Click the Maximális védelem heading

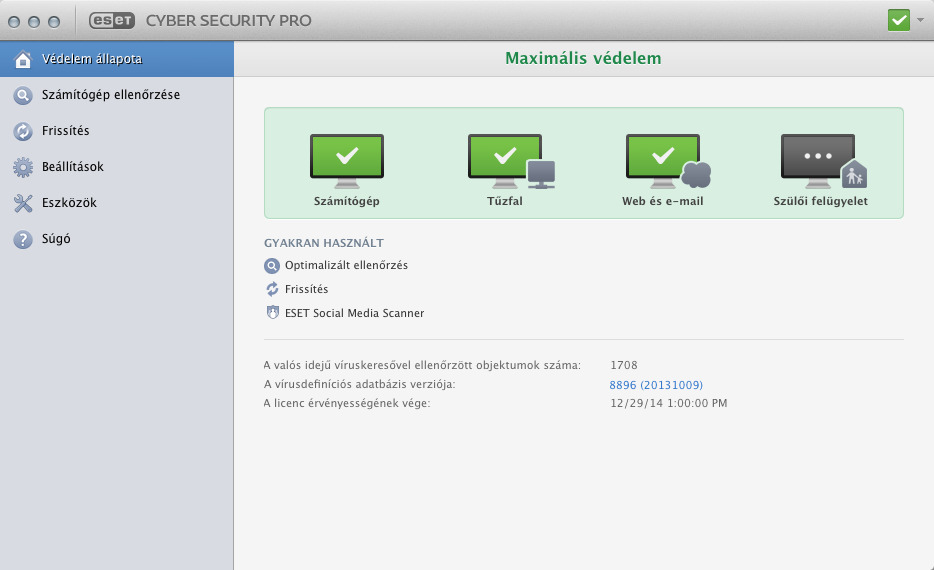583,58
